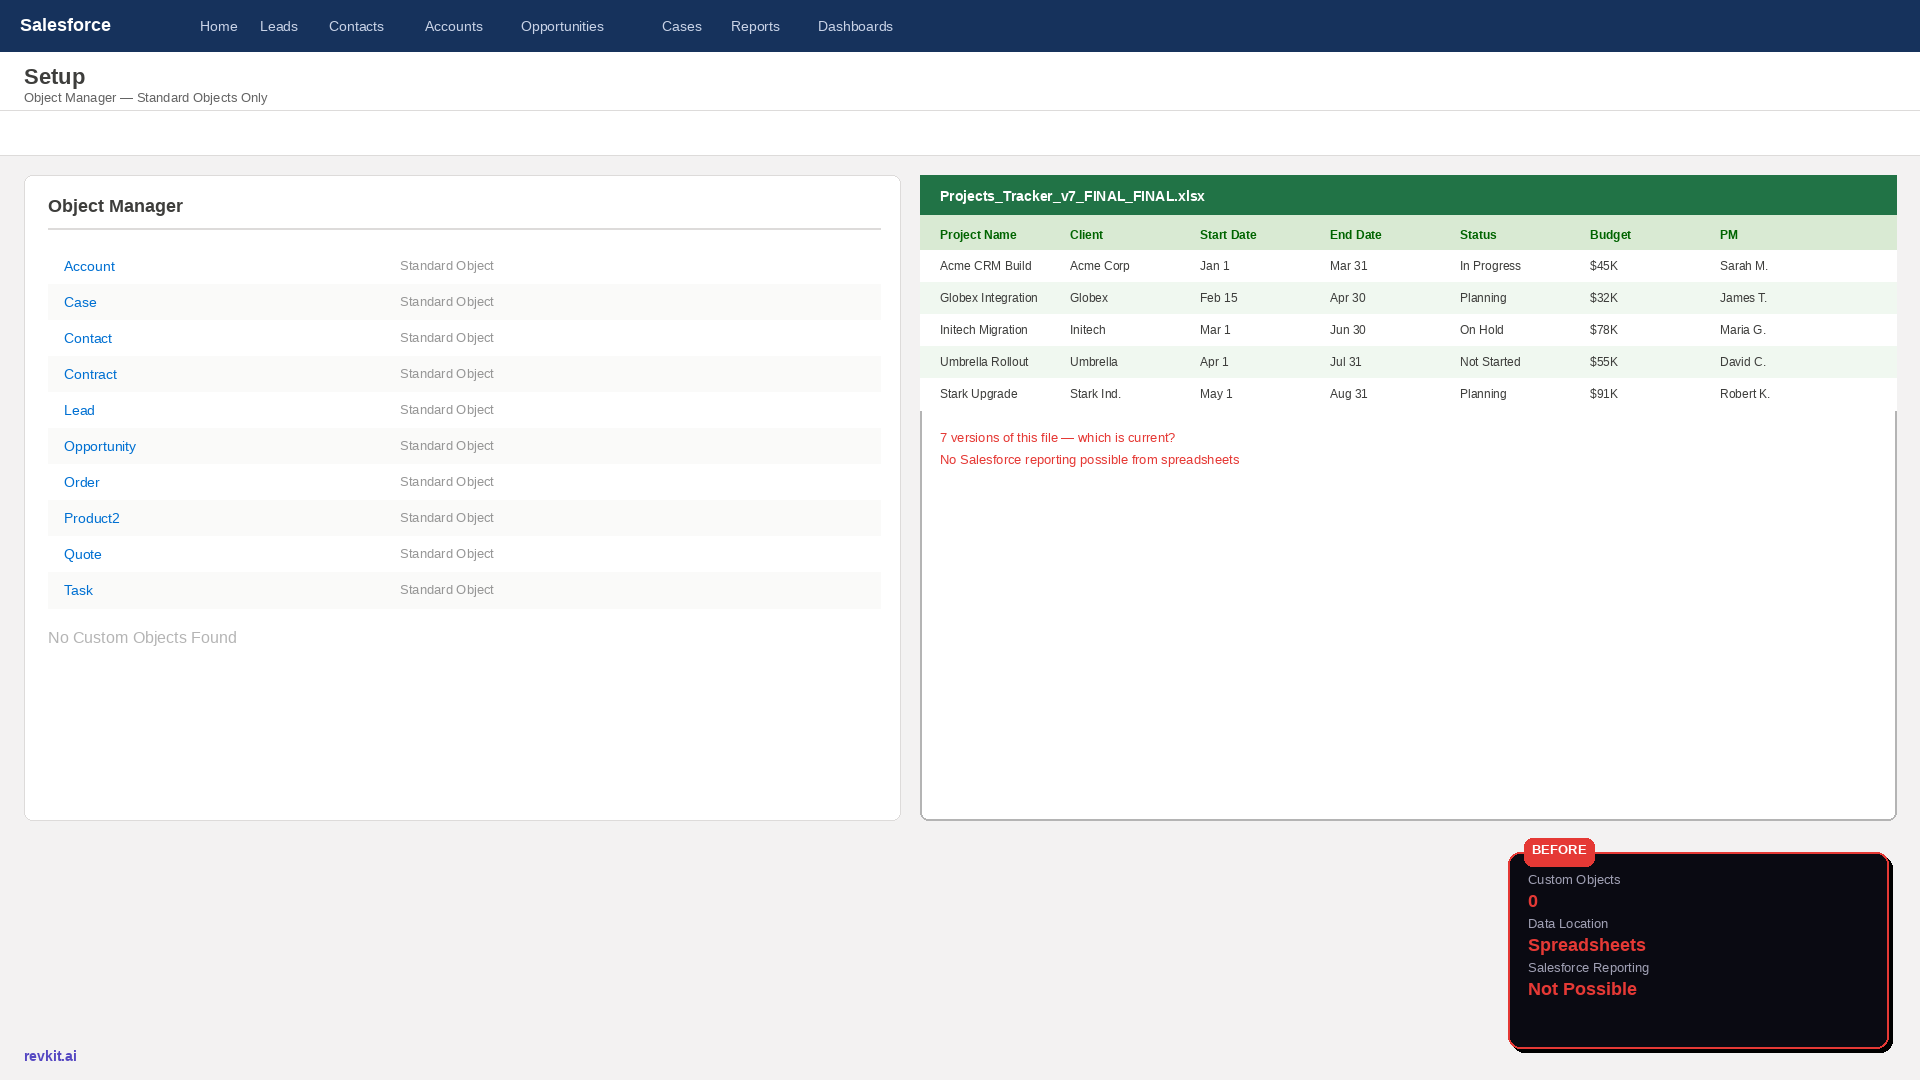Image resolution: width=1920 pixels, height=1080 pixels.
Task: Open the Case object
Action: click(80, 302)
